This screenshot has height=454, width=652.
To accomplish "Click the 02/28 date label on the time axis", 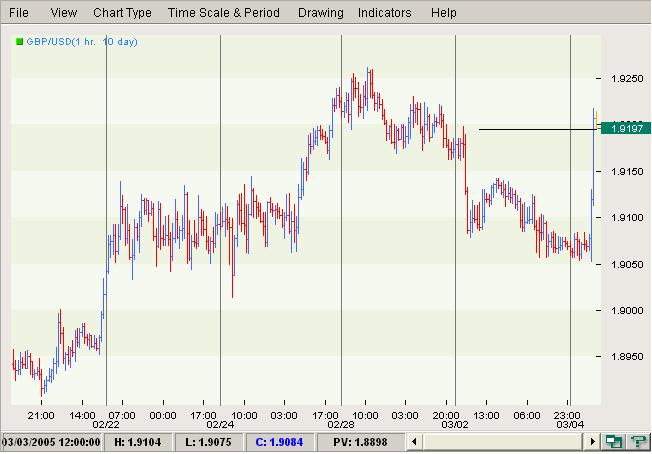I will click(341, 424).
